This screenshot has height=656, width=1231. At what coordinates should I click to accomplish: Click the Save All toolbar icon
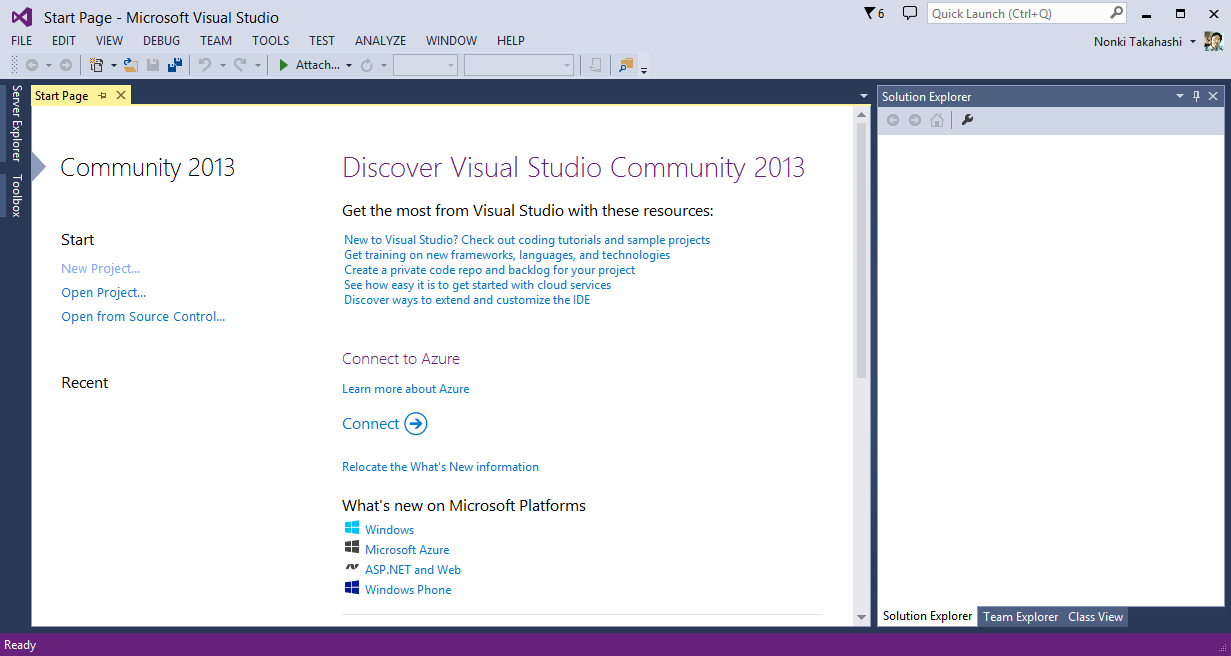click(x=175, y=65)
